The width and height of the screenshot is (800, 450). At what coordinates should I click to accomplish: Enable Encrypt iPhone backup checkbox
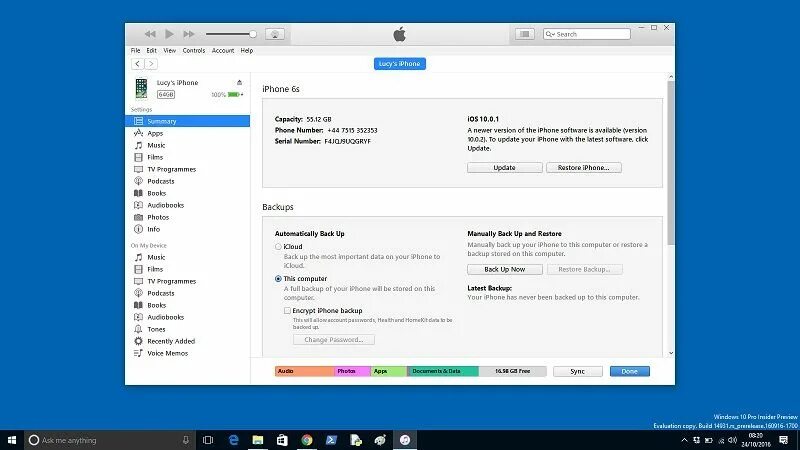(x=287, y=310)
